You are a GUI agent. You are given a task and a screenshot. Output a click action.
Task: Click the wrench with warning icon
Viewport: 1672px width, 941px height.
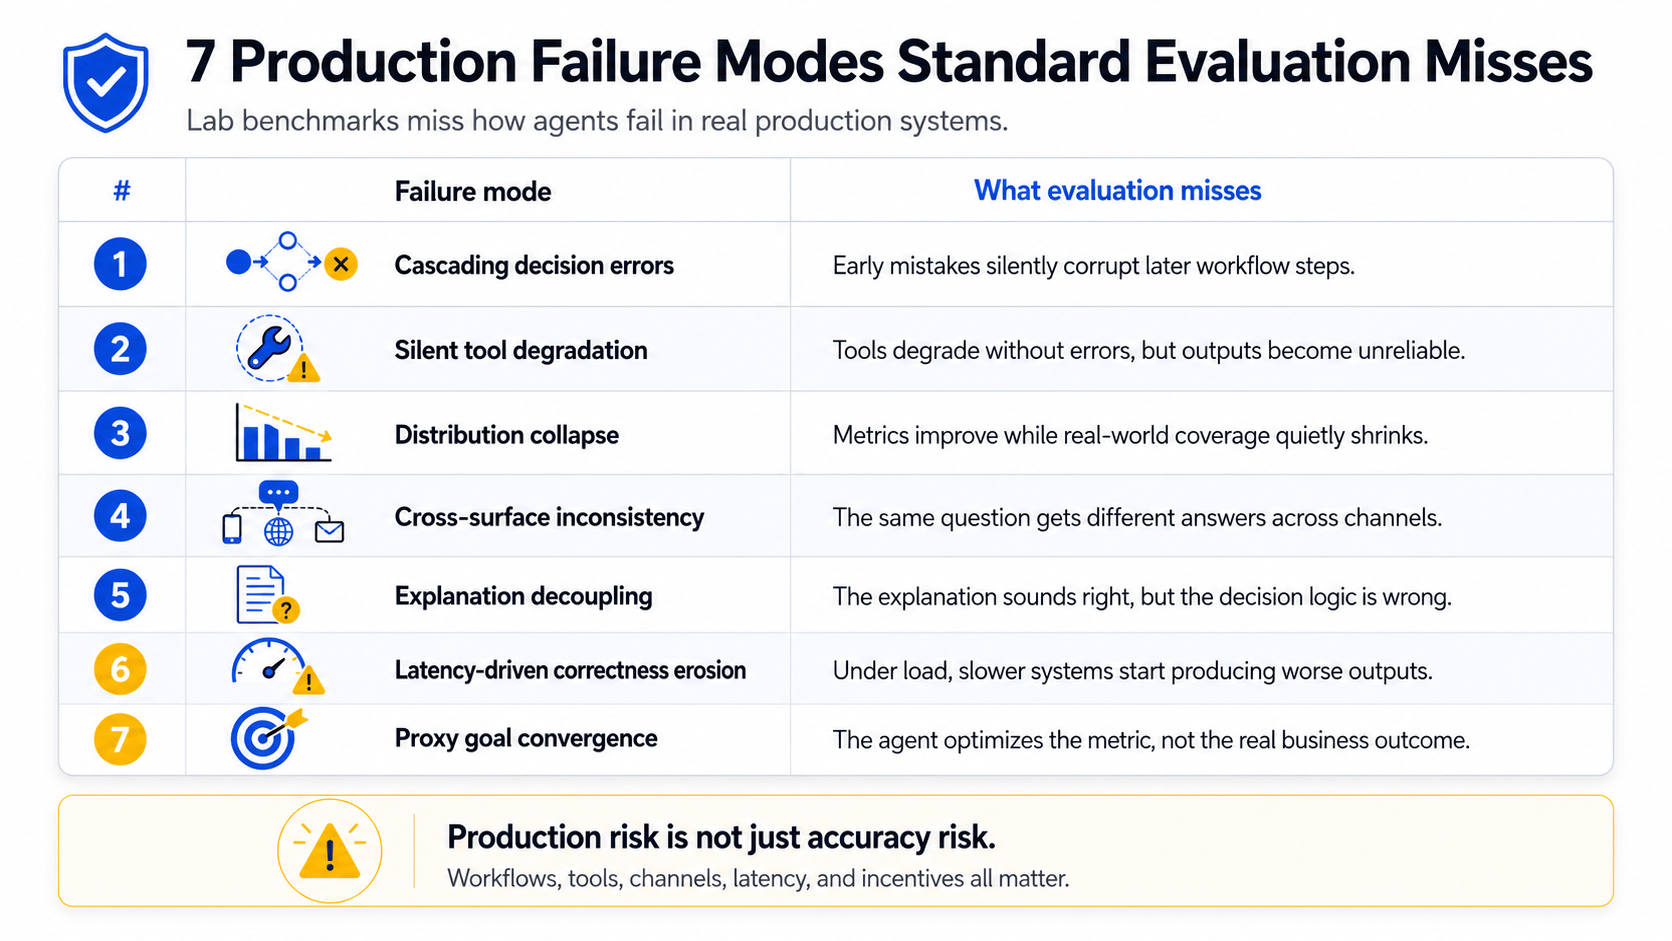tap(277, 349)
